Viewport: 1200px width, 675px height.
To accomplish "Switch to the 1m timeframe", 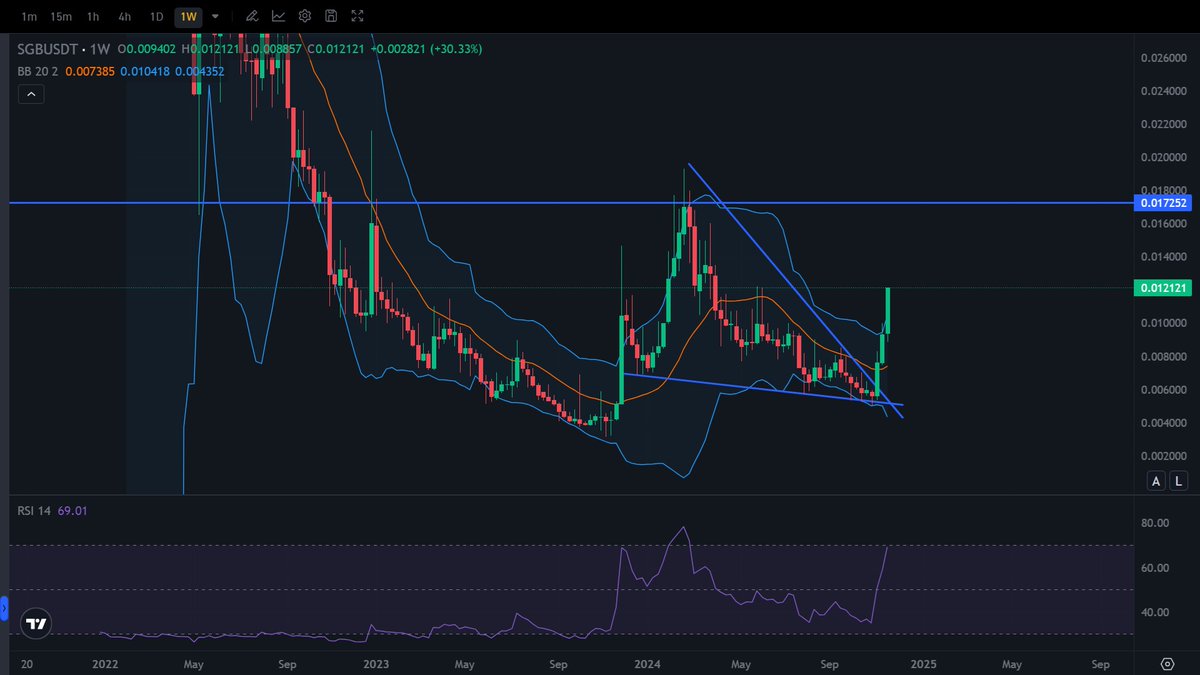I will pyautogui.click(x=30, y=16).
